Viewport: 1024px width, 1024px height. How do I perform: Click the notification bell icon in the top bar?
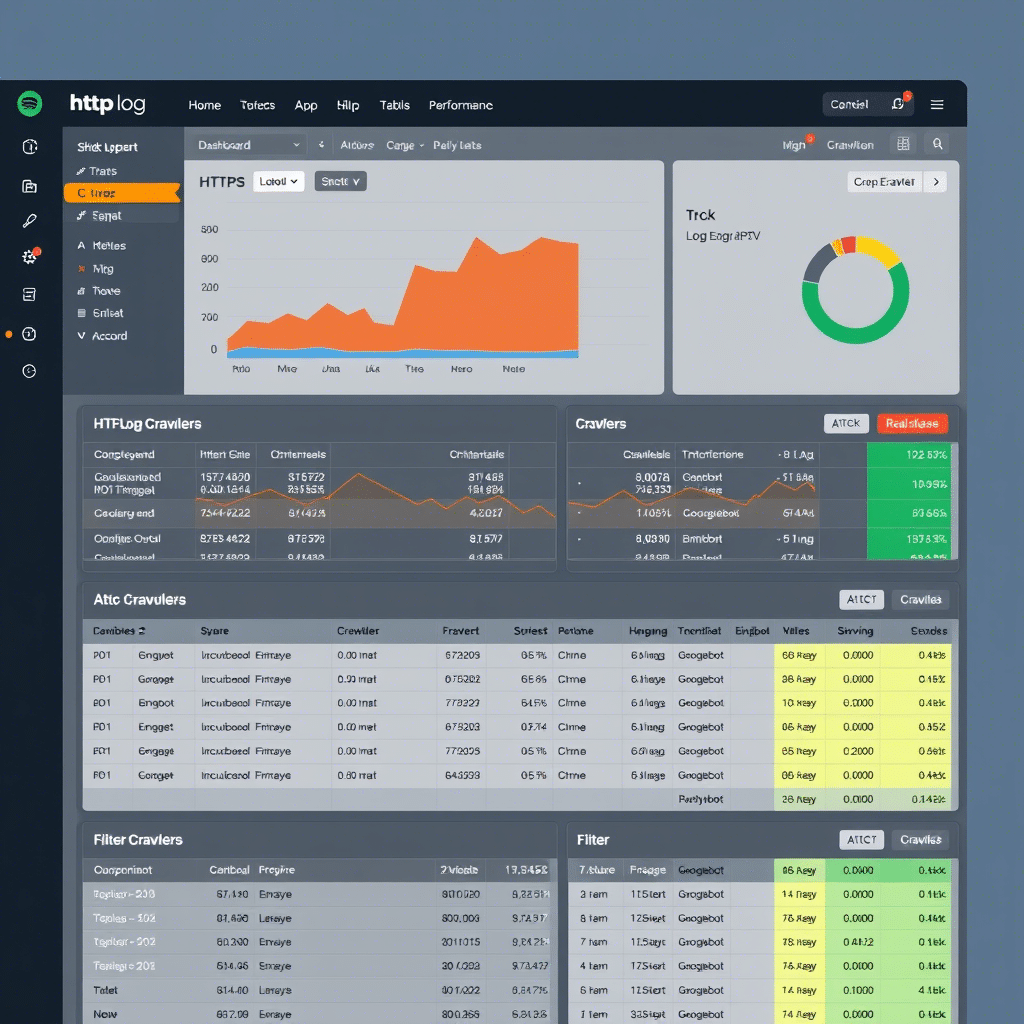tap(897, 104)
